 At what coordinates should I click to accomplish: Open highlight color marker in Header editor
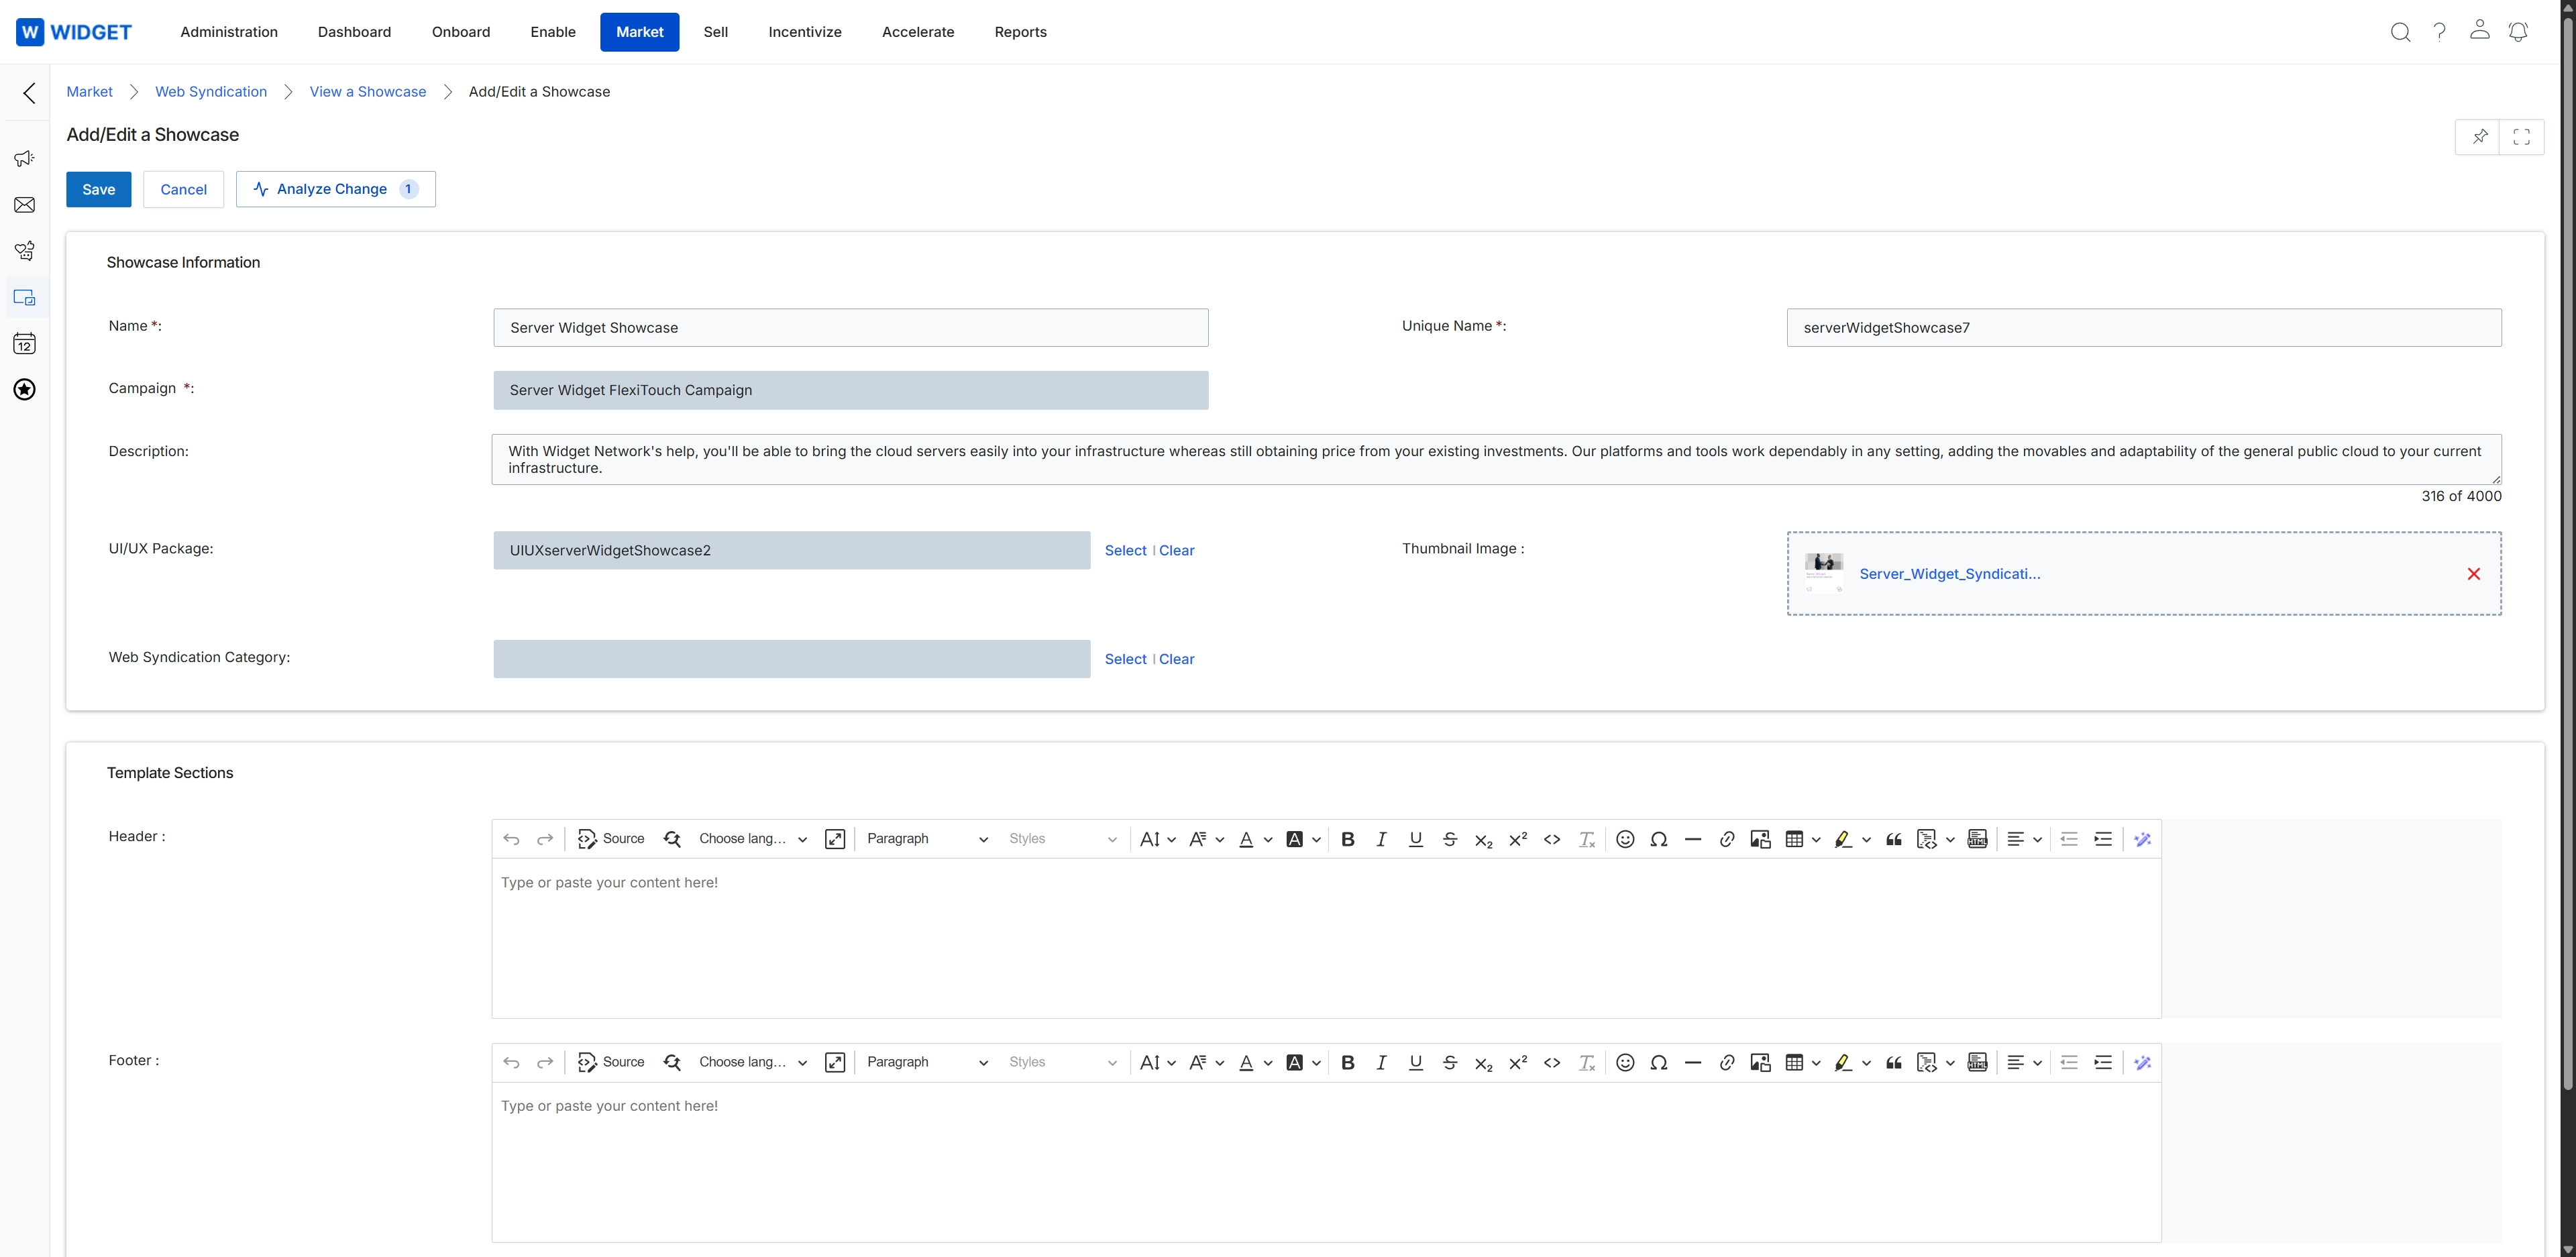1851,839
